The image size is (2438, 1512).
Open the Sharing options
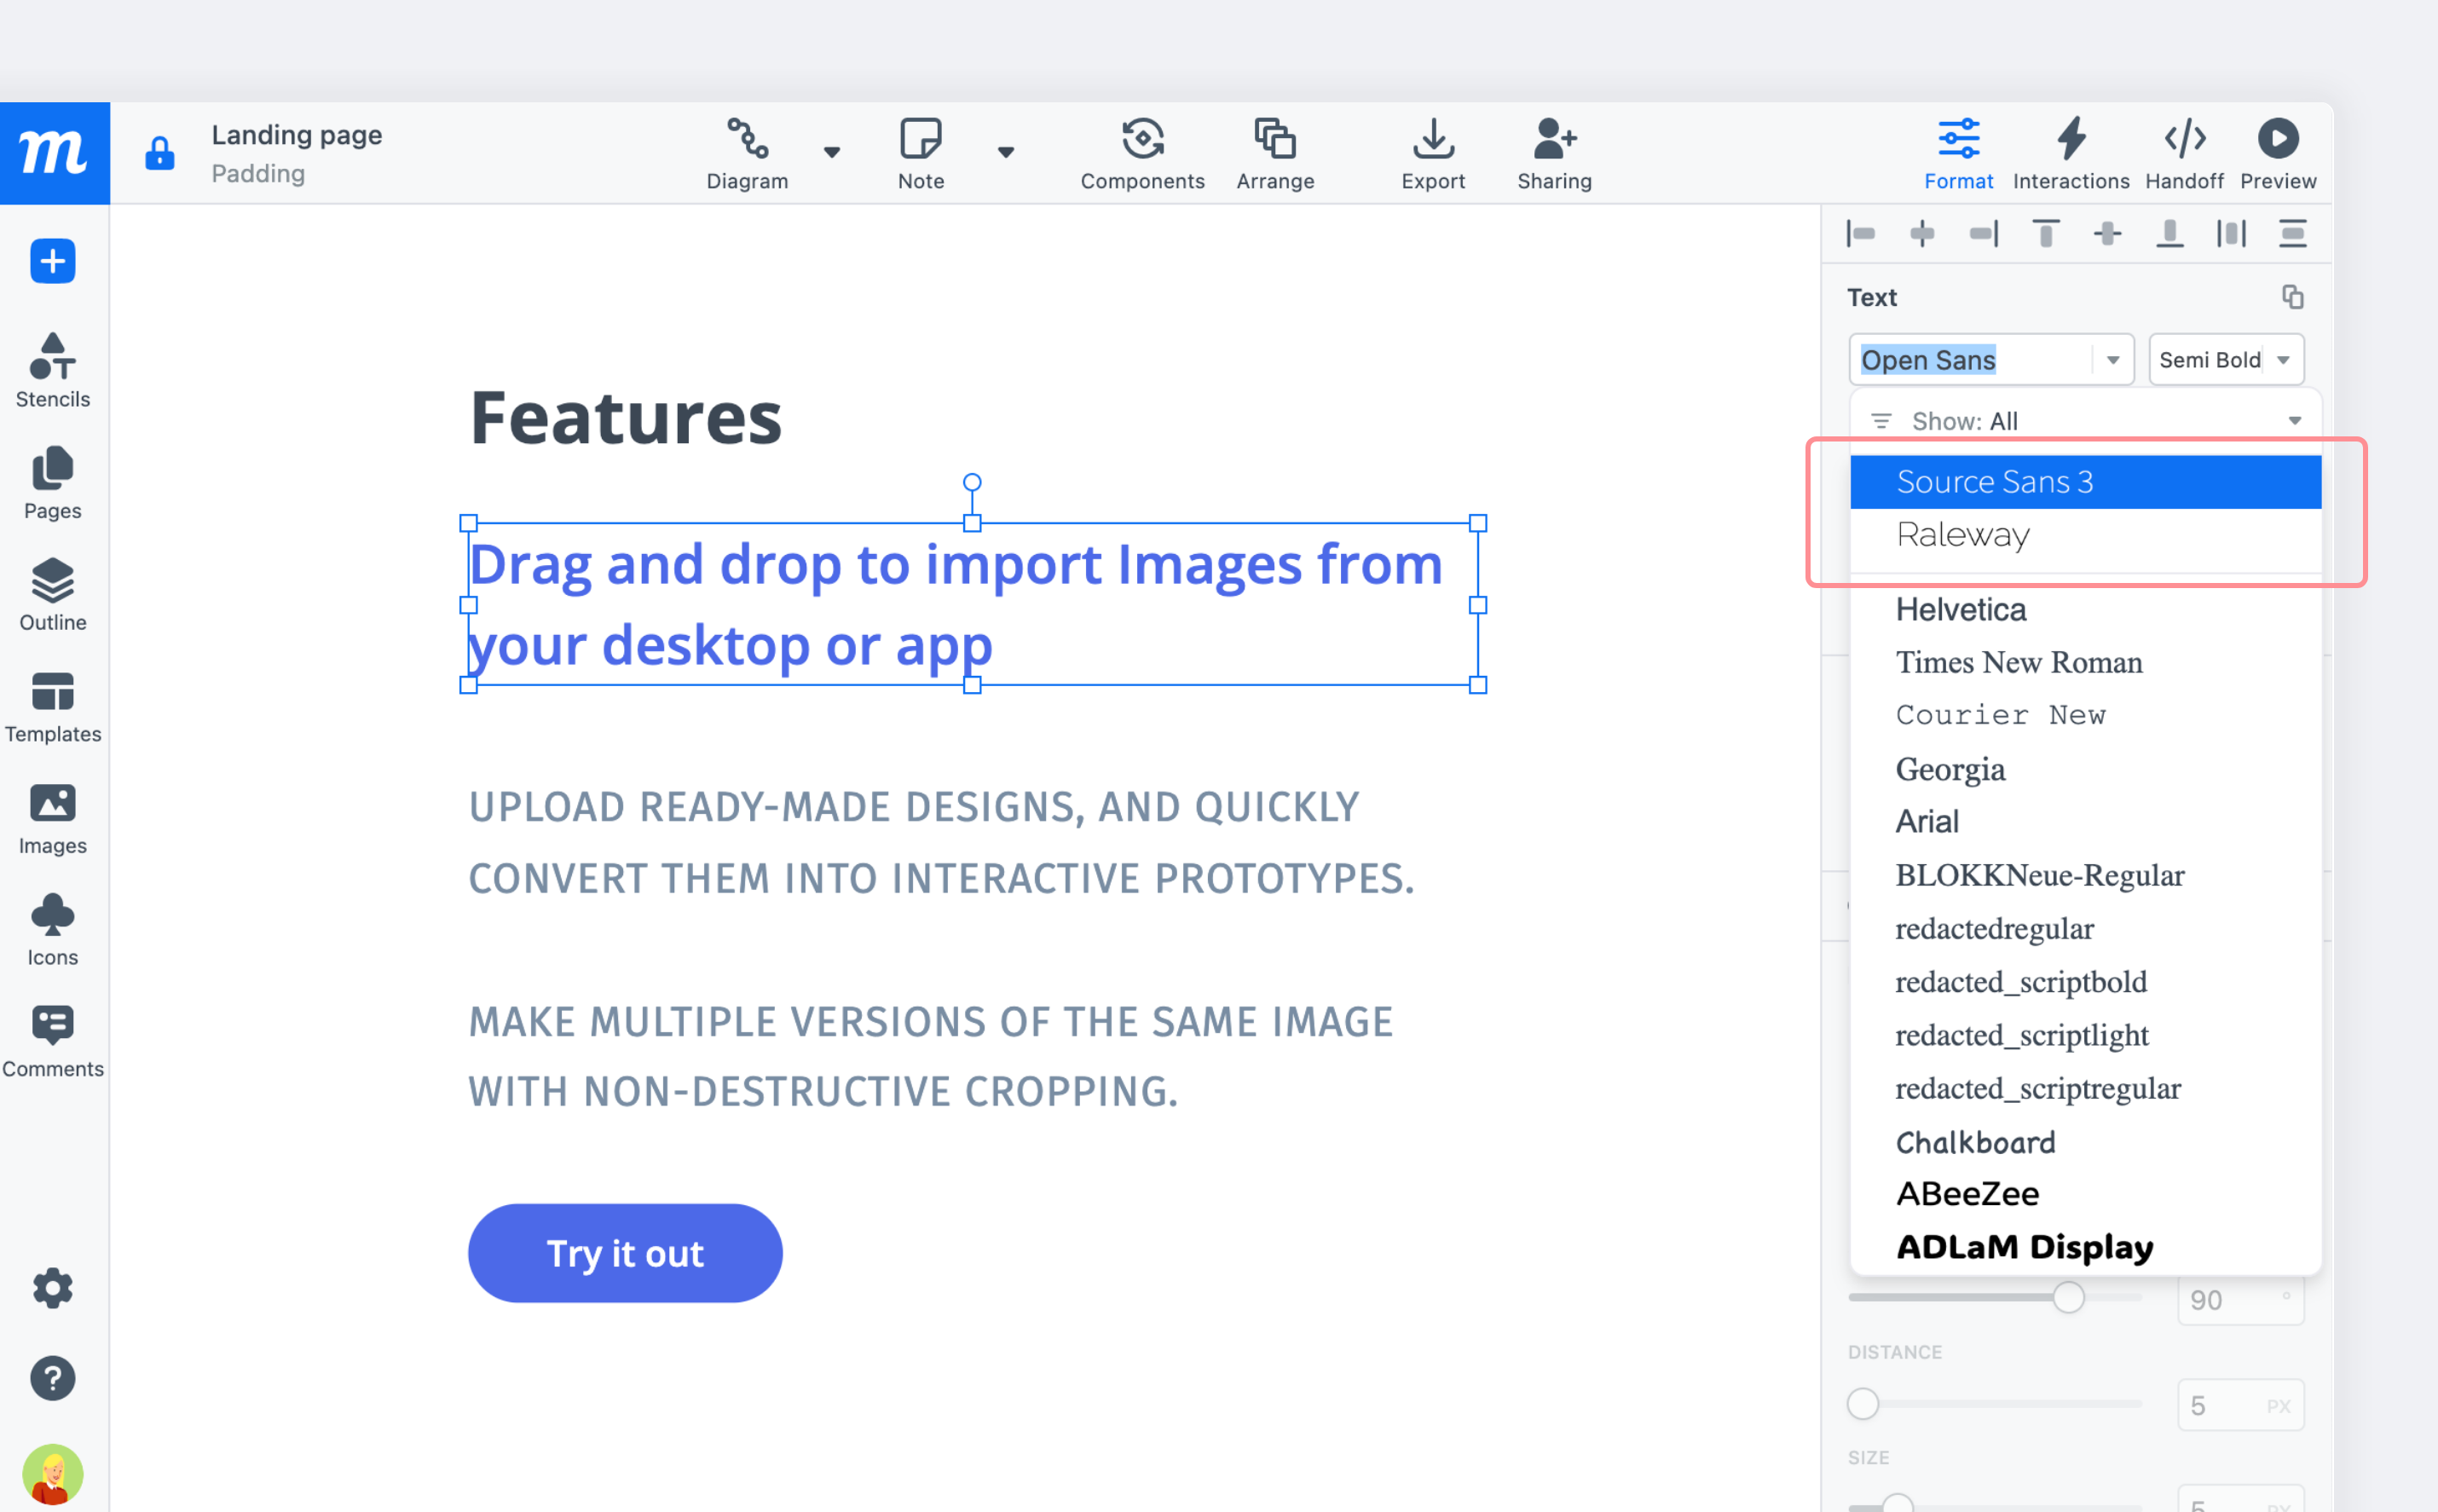[x=1554, y=153]
